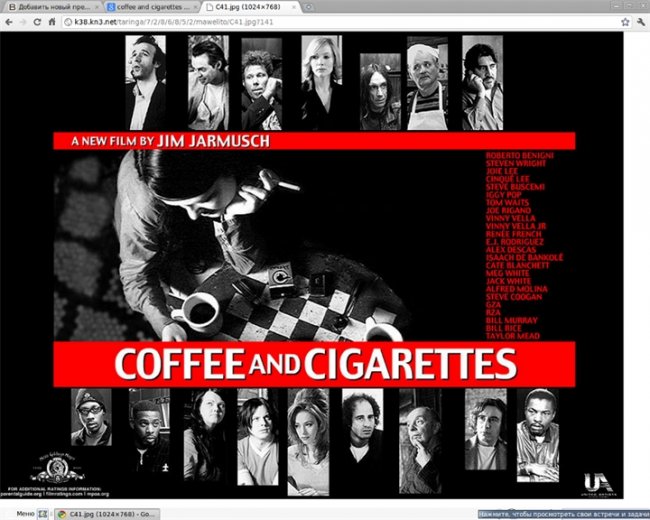Viewport: 650px width, 520px height.
Task: Open the 'Меню' button in the taskbar
Action: [x=25, y=513]
